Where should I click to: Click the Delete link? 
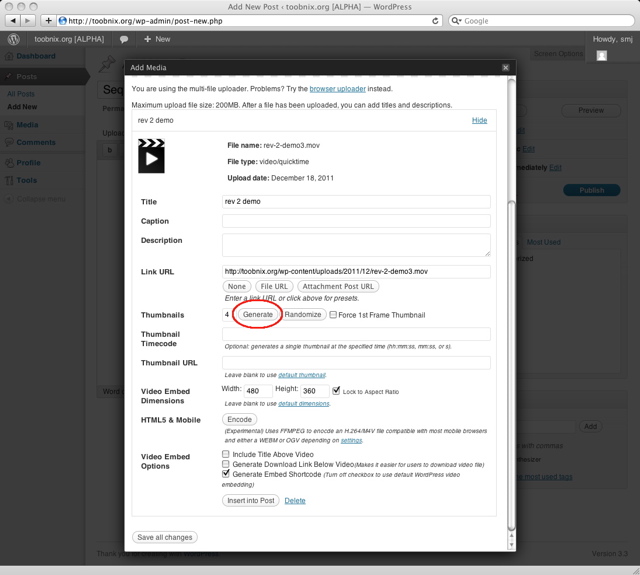(295, 501)
